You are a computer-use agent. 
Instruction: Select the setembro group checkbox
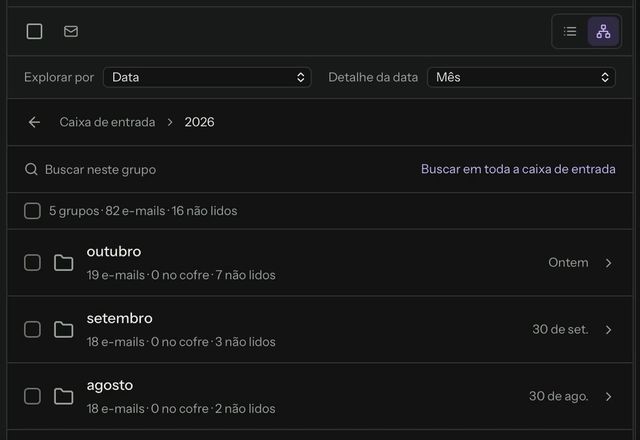click(32, 330)
